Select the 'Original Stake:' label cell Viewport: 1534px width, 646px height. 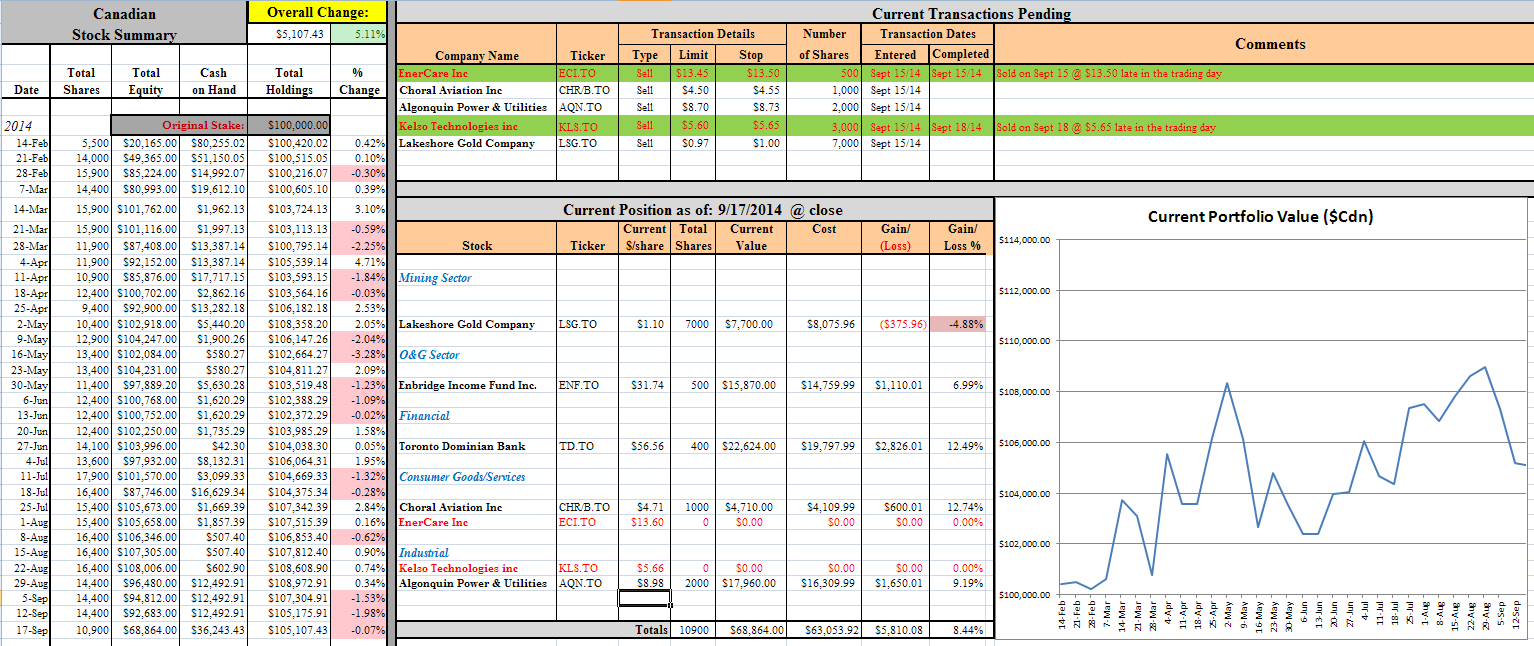click(178, 125)
